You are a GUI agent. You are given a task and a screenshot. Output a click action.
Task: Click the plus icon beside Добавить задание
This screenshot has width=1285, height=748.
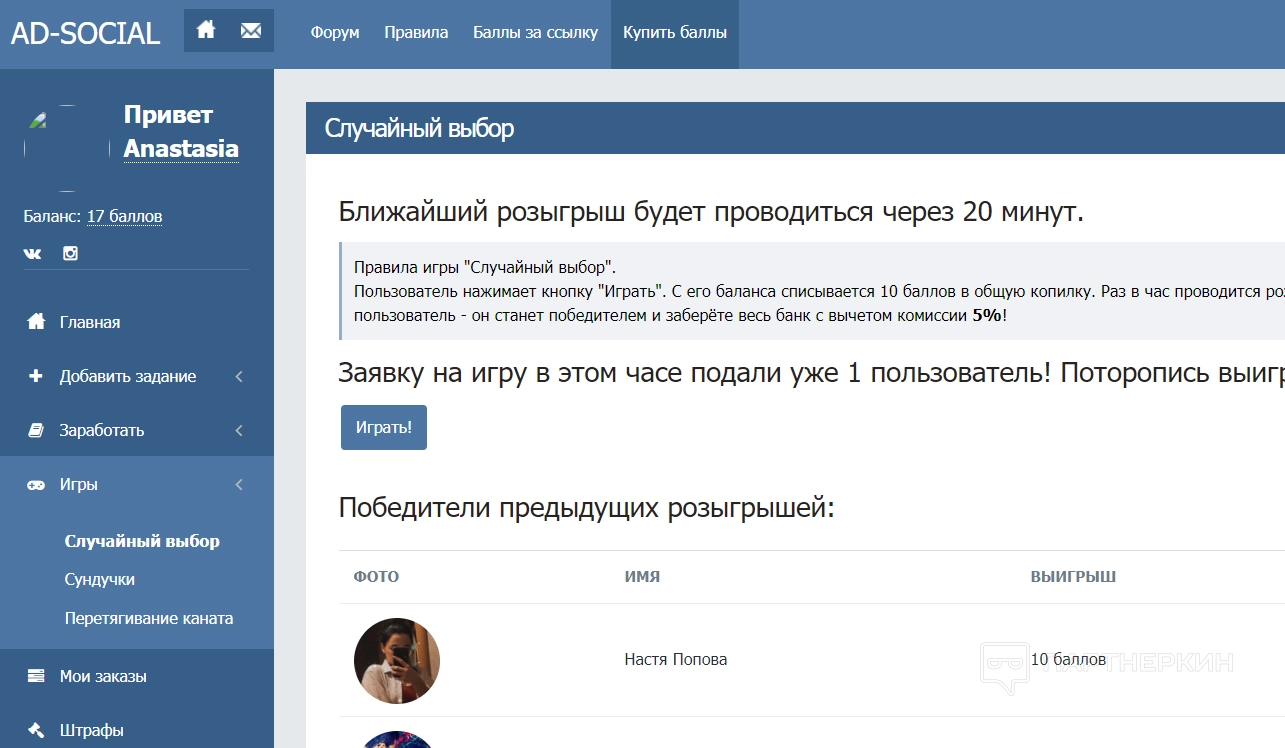tap(36, 376)
